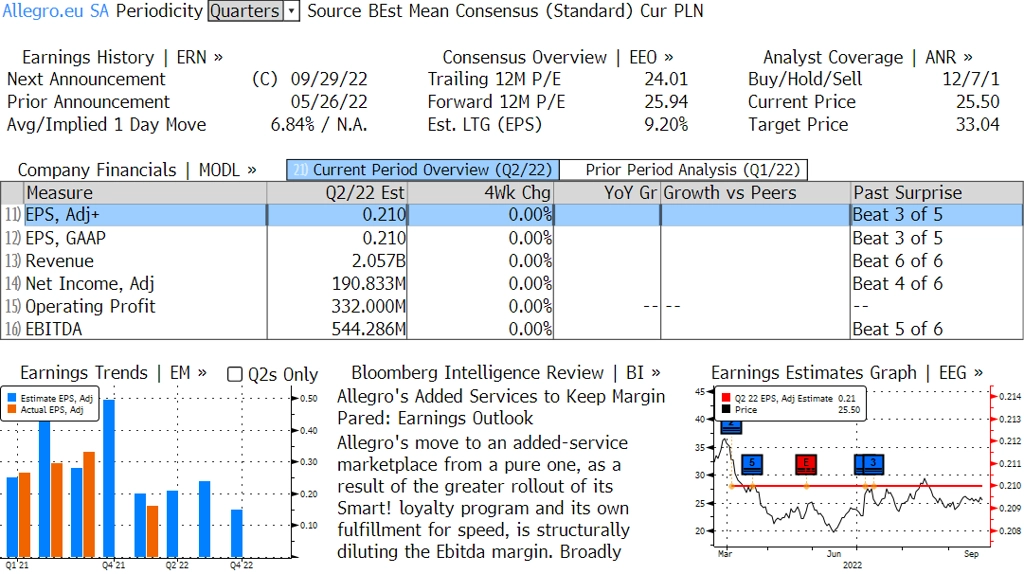Click the YoY Gr column header
The image size is (1024, 574).
(x=607, y=193)
